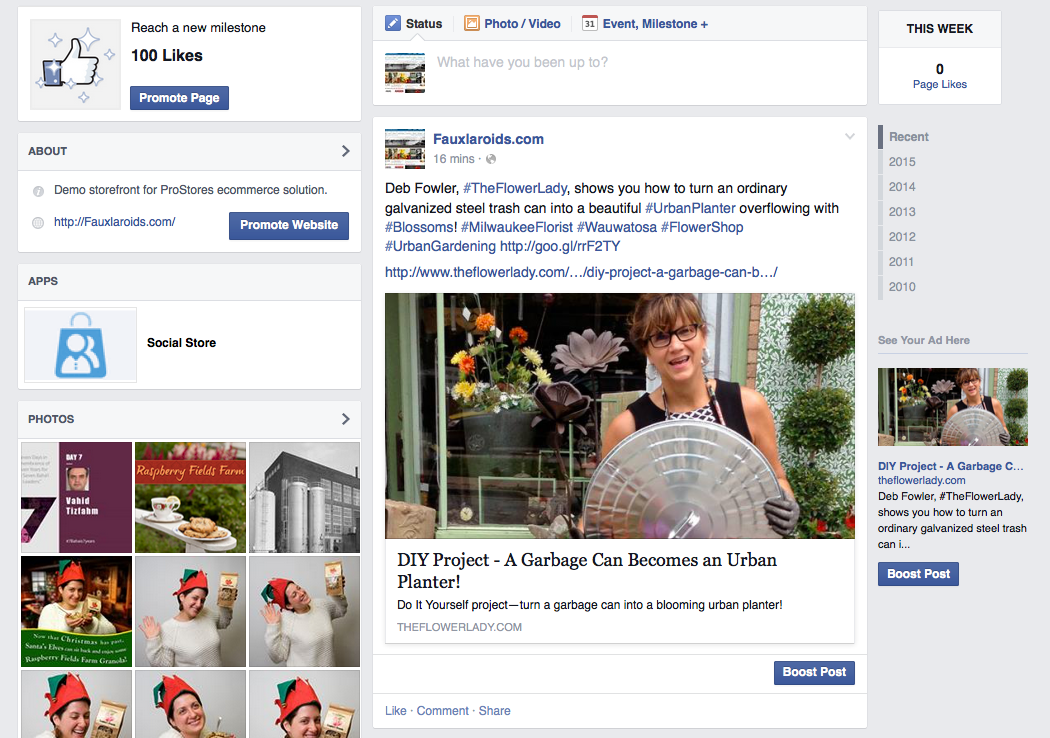Open the Raspberry Fields Farm photo

[x=190, y=498]
